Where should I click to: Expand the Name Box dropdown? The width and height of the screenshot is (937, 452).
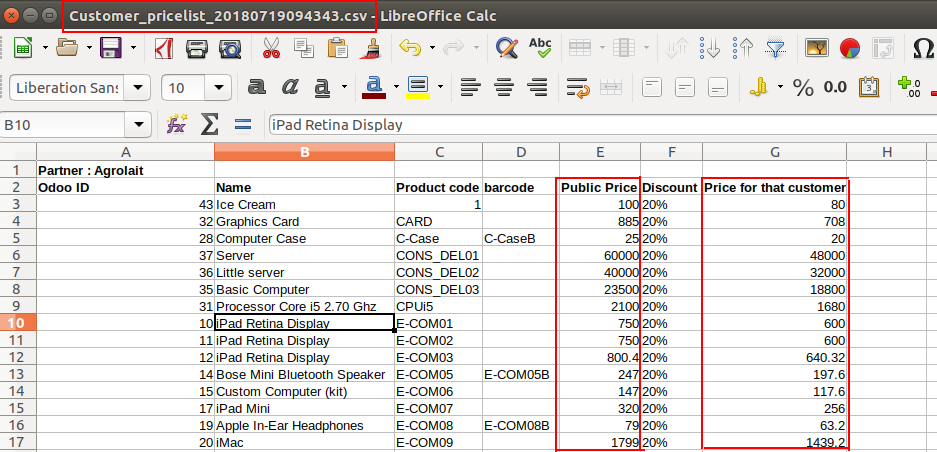coord(139,125)
